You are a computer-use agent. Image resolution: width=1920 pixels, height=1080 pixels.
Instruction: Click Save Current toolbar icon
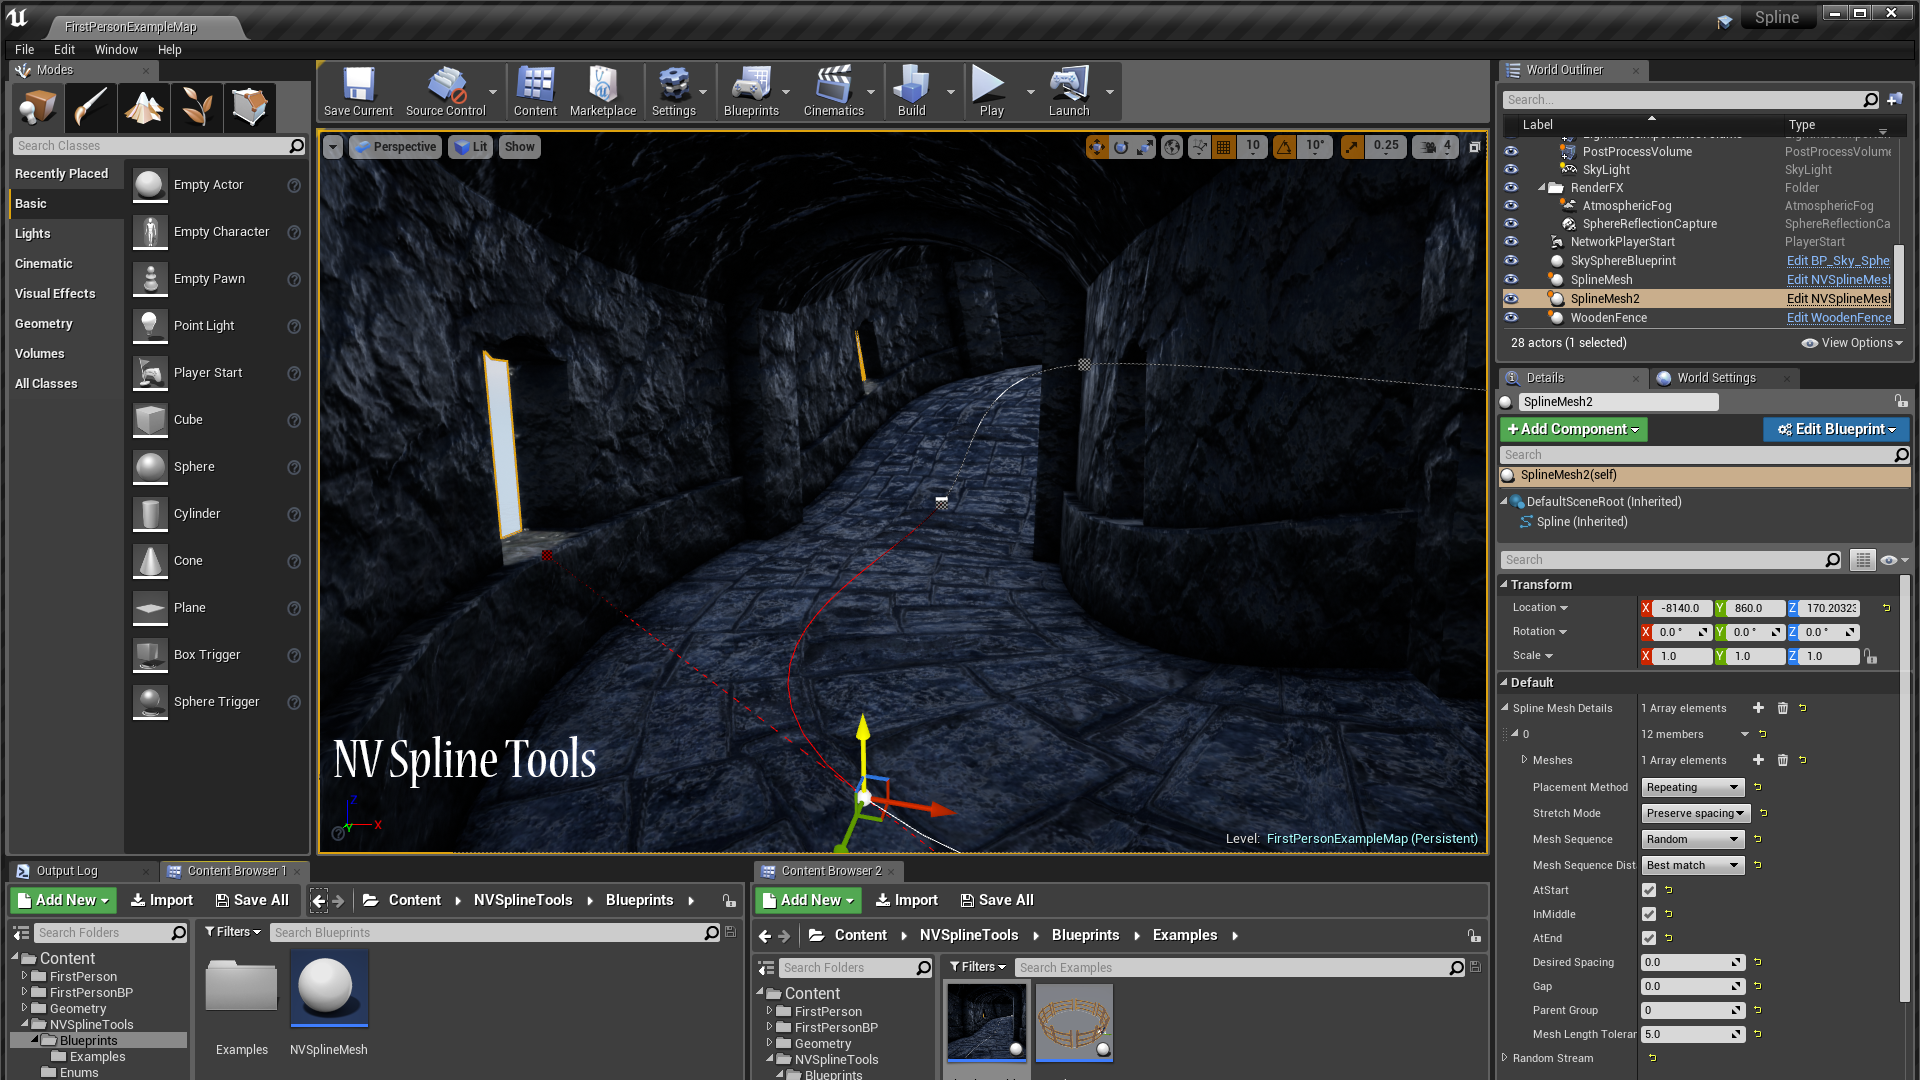tap(358, 91)
